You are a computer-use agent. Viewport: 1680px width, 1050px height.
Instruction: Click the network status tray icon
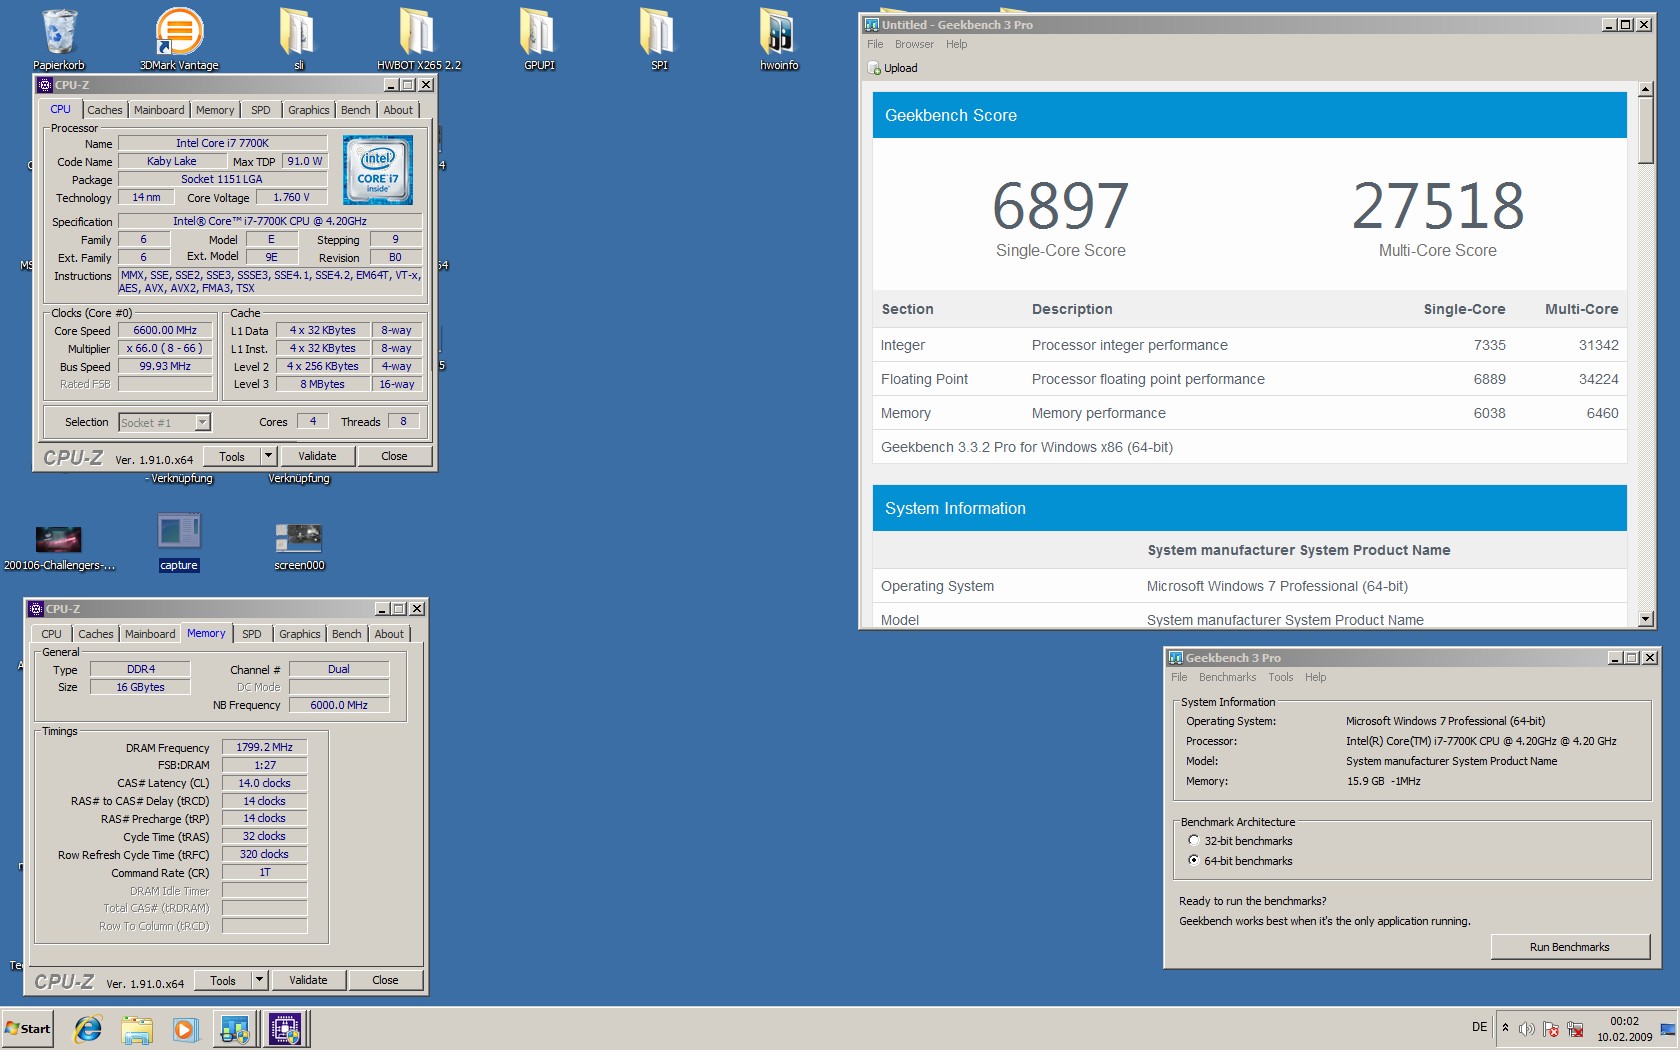point(1575,1029)
